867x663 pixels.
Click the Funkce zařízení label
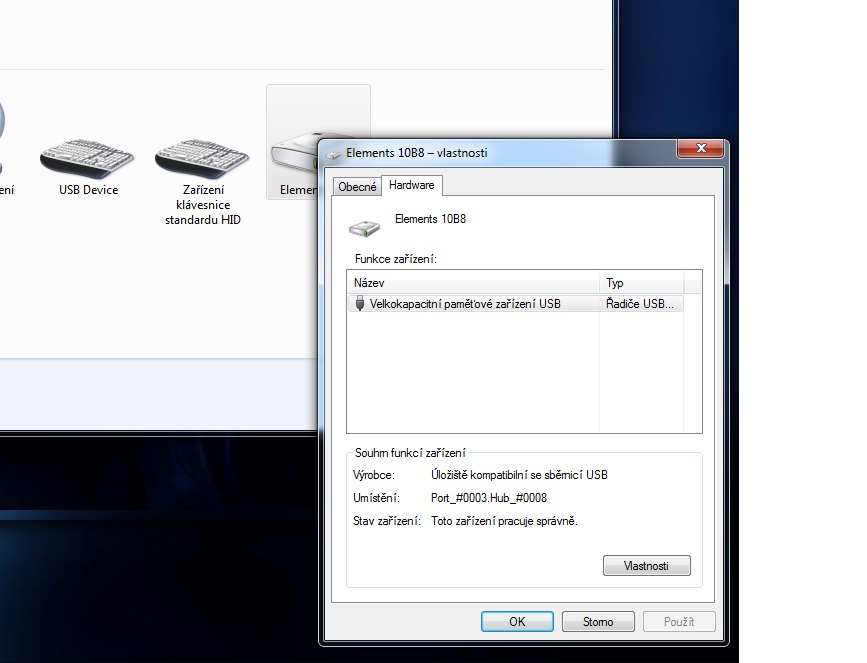[x=396, y=259]
